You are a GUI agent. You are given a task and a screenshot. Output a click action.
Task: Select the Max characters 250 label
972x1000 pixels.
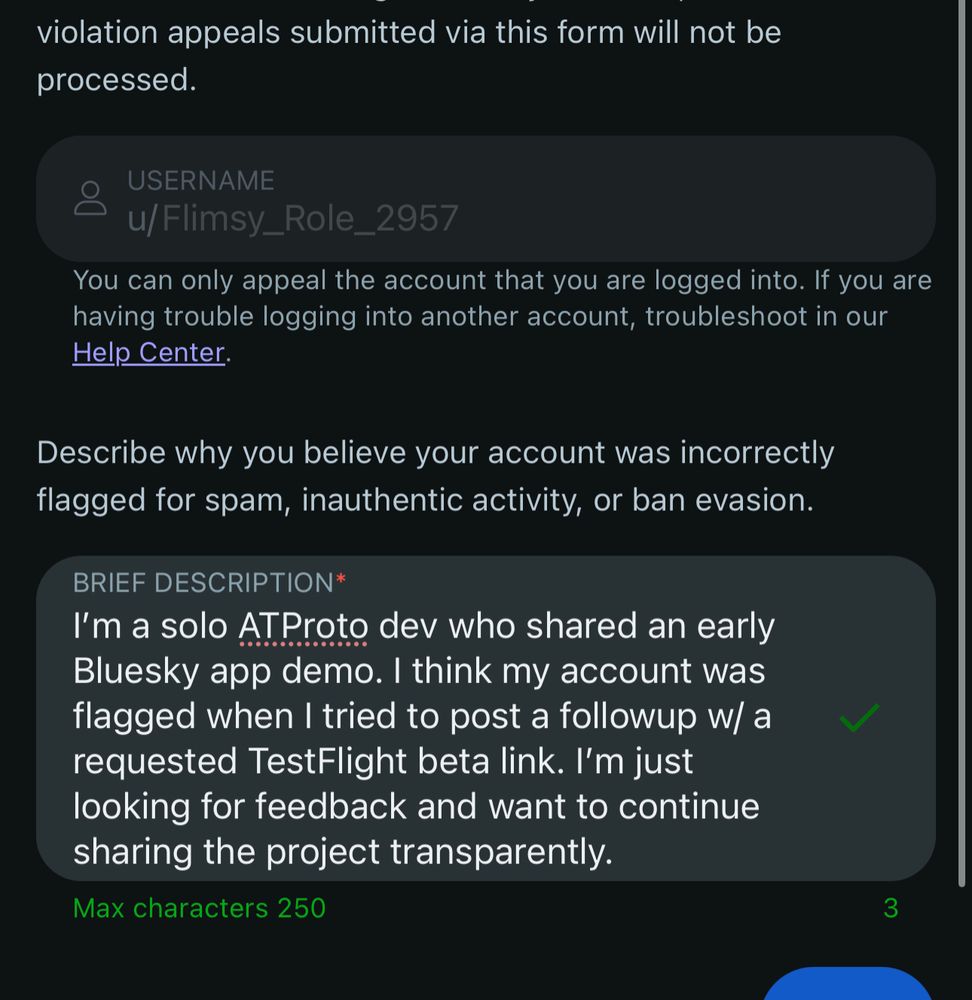tap(197, 908)
